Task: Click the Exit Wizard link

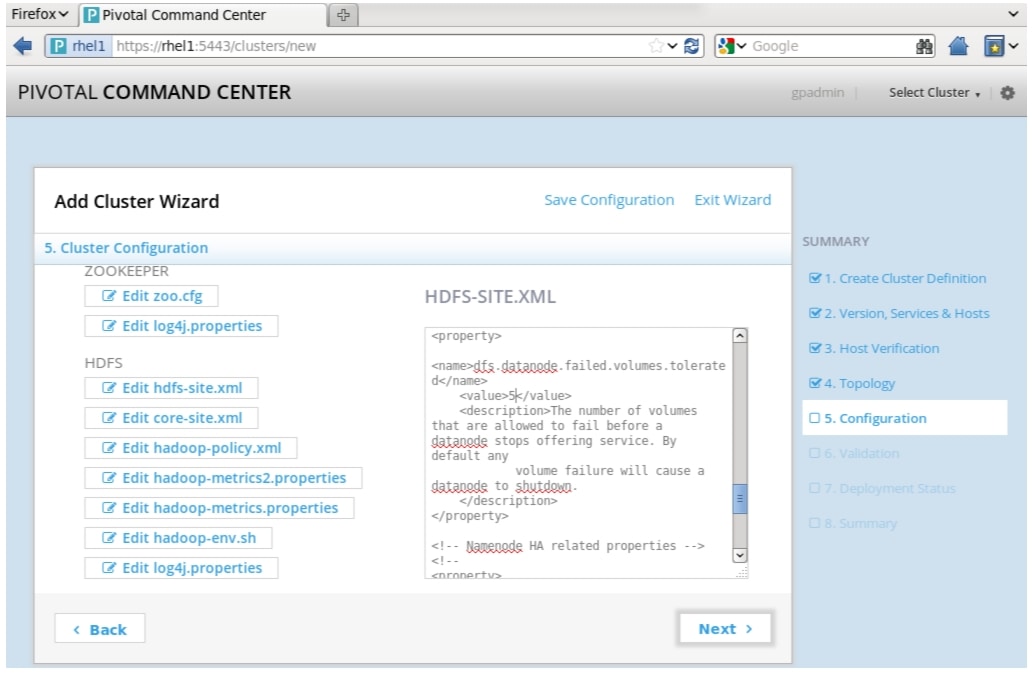Action: coord(733,200)
